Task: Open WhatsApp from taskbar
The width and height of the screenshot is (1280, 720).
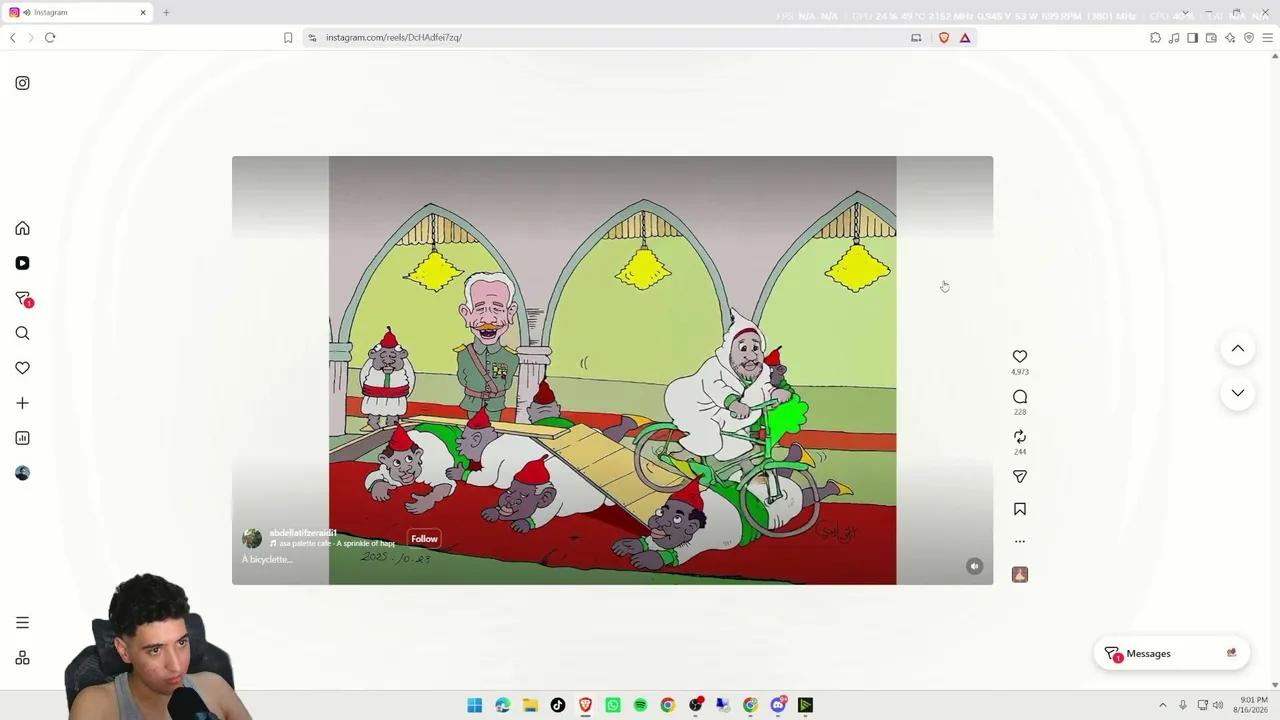Action: (613, 705)
